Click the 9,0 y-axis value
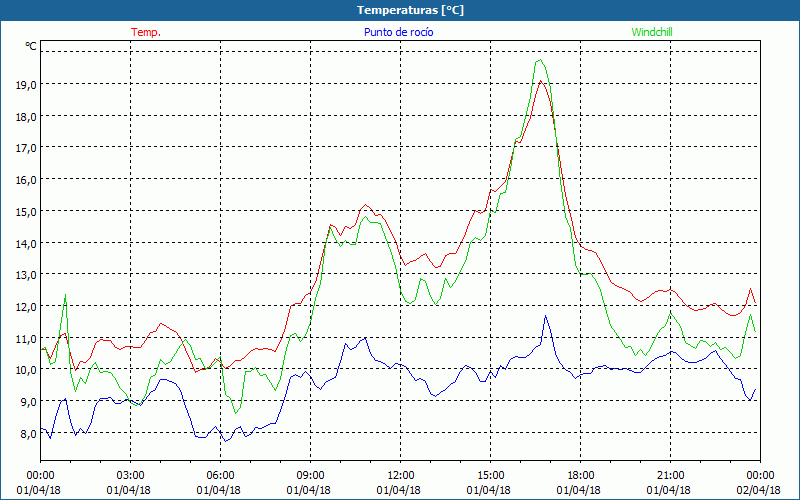This screenshot has height=500, width=800. [x=28, y=402]
